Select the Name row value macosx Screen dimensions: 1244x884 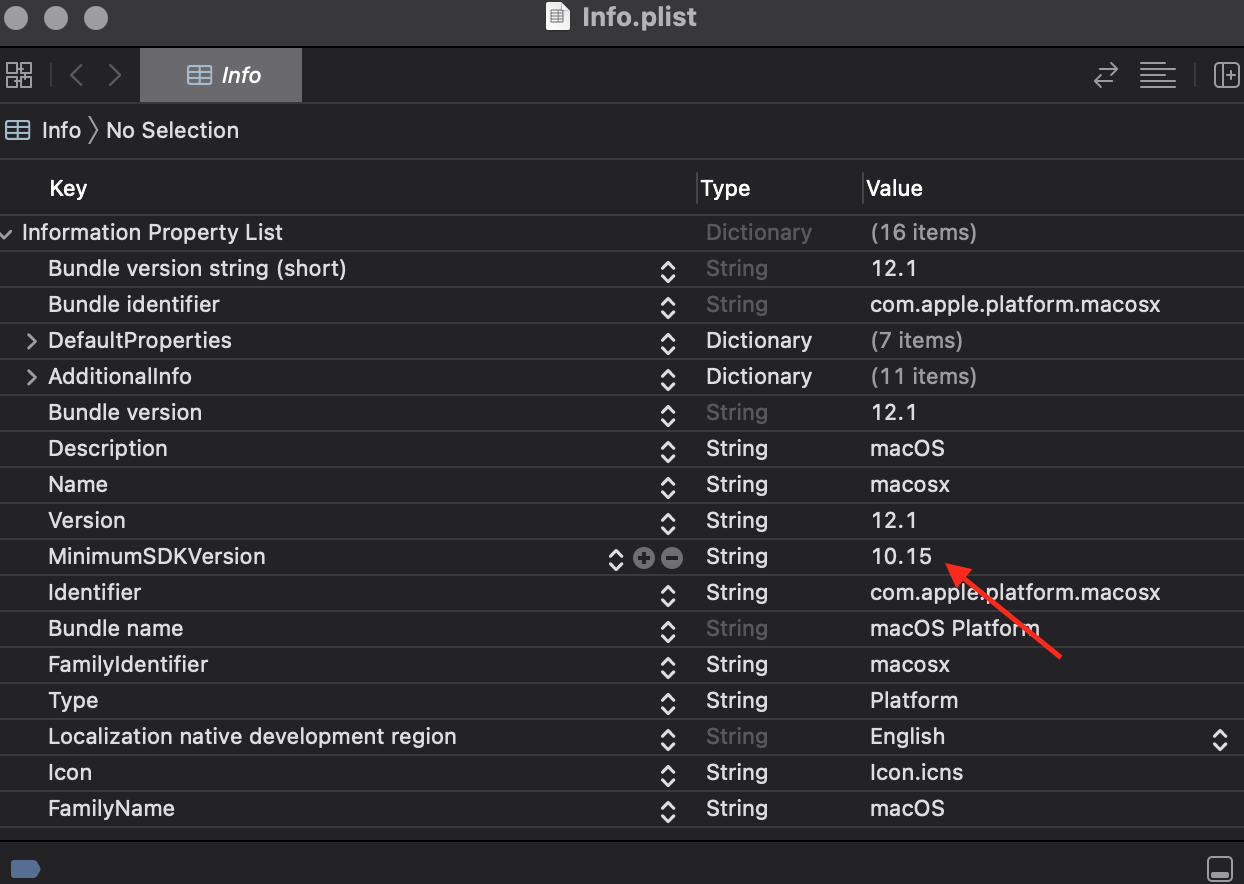click(910, 485)
